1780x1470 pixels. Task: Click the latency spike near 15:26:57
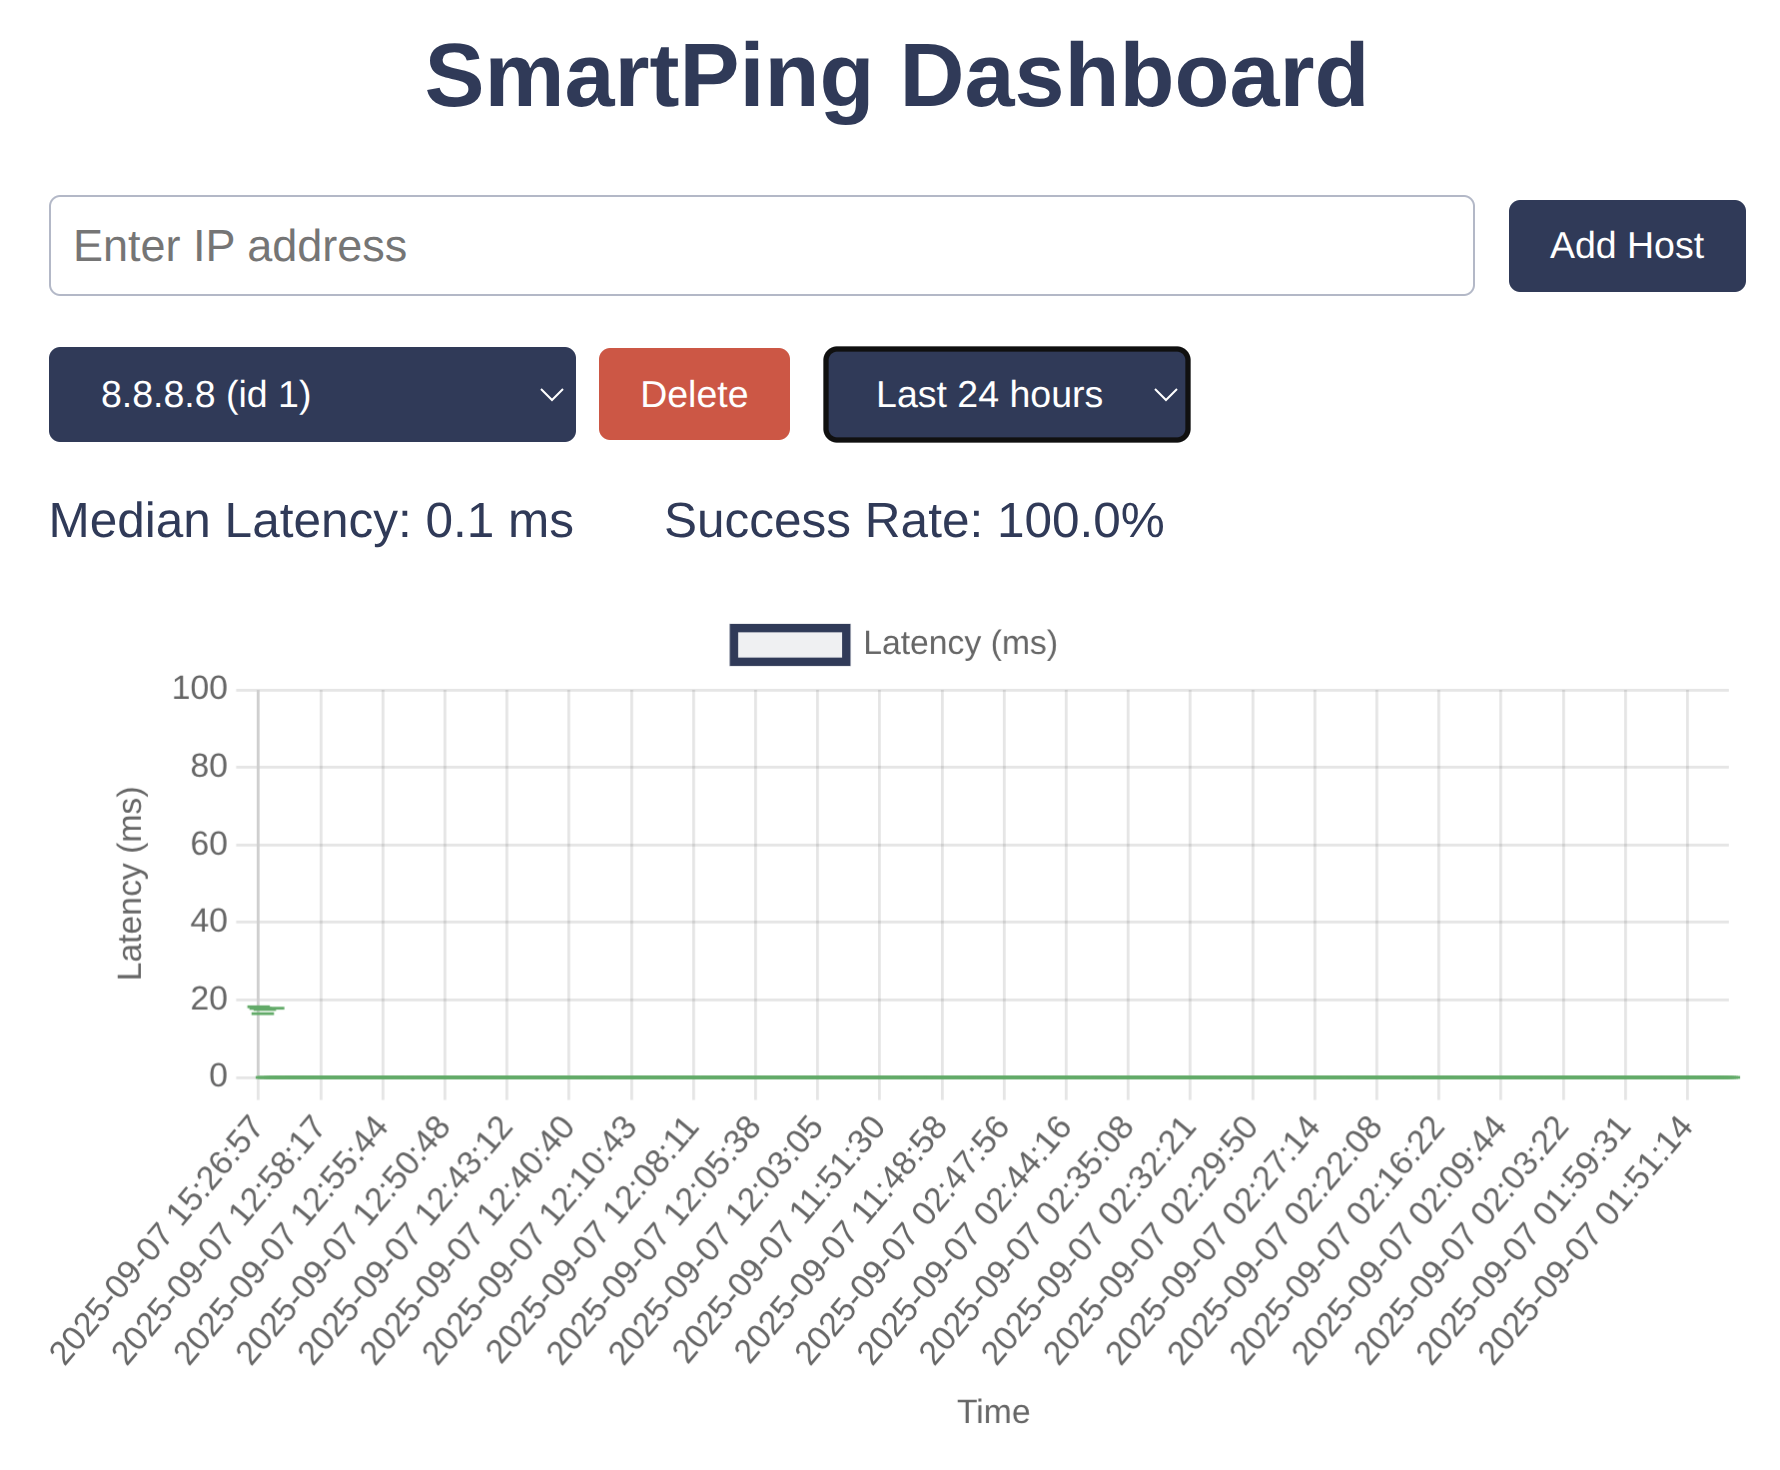click(x=265, y=1010)
